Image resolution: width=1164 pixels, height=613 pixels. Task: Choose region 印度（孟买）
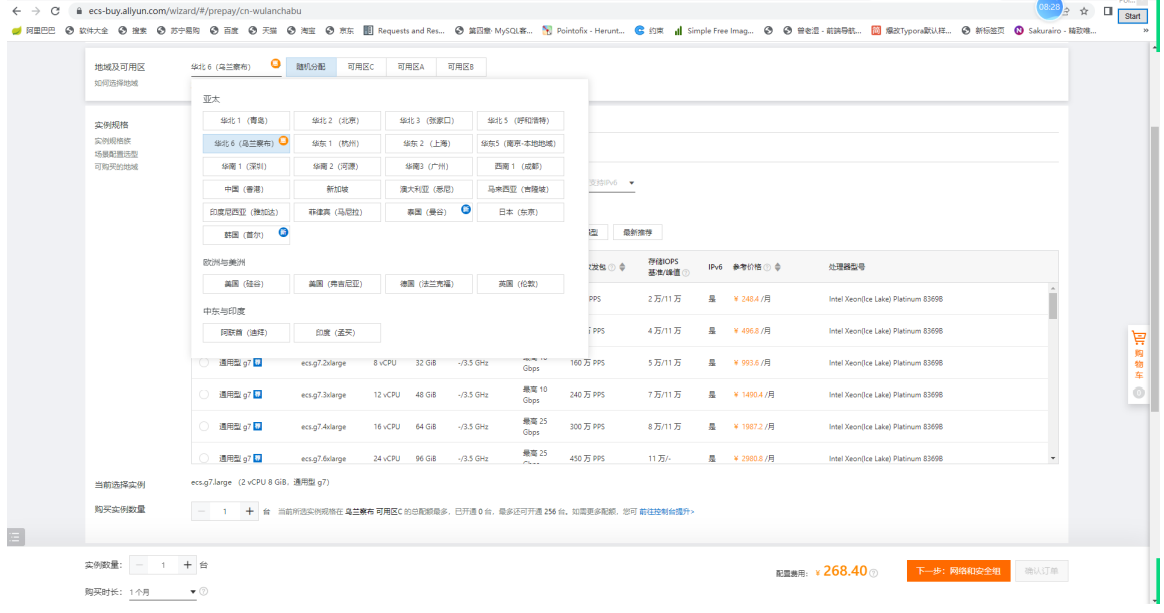[x=337, y=332]
